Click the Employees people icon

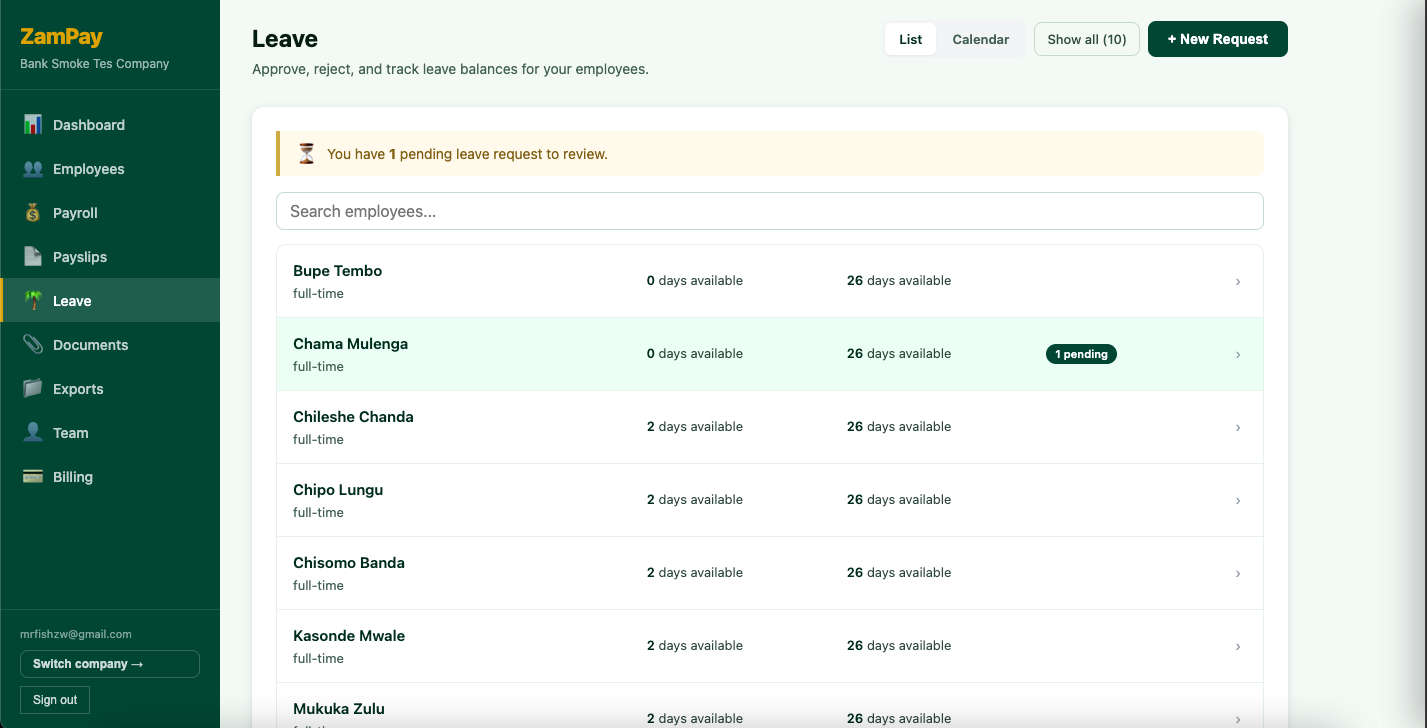(33, 169)
